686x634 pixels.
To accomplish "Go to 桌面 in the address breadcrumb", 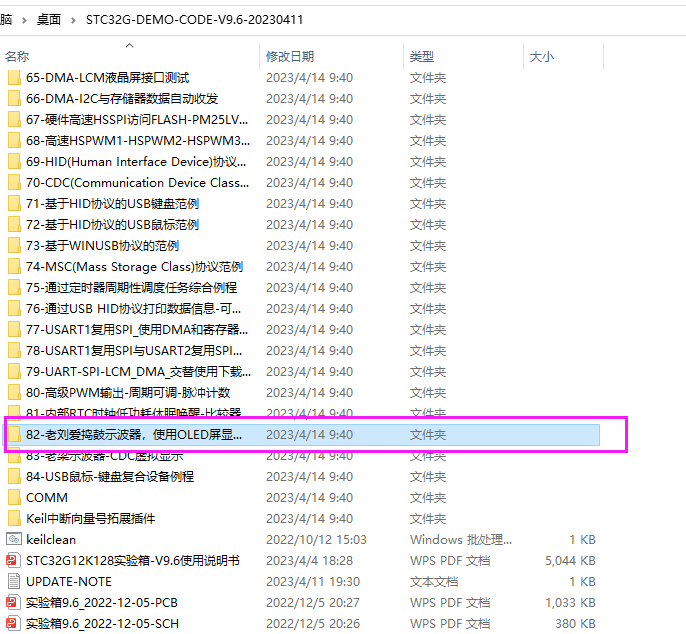I will (49, 20).
